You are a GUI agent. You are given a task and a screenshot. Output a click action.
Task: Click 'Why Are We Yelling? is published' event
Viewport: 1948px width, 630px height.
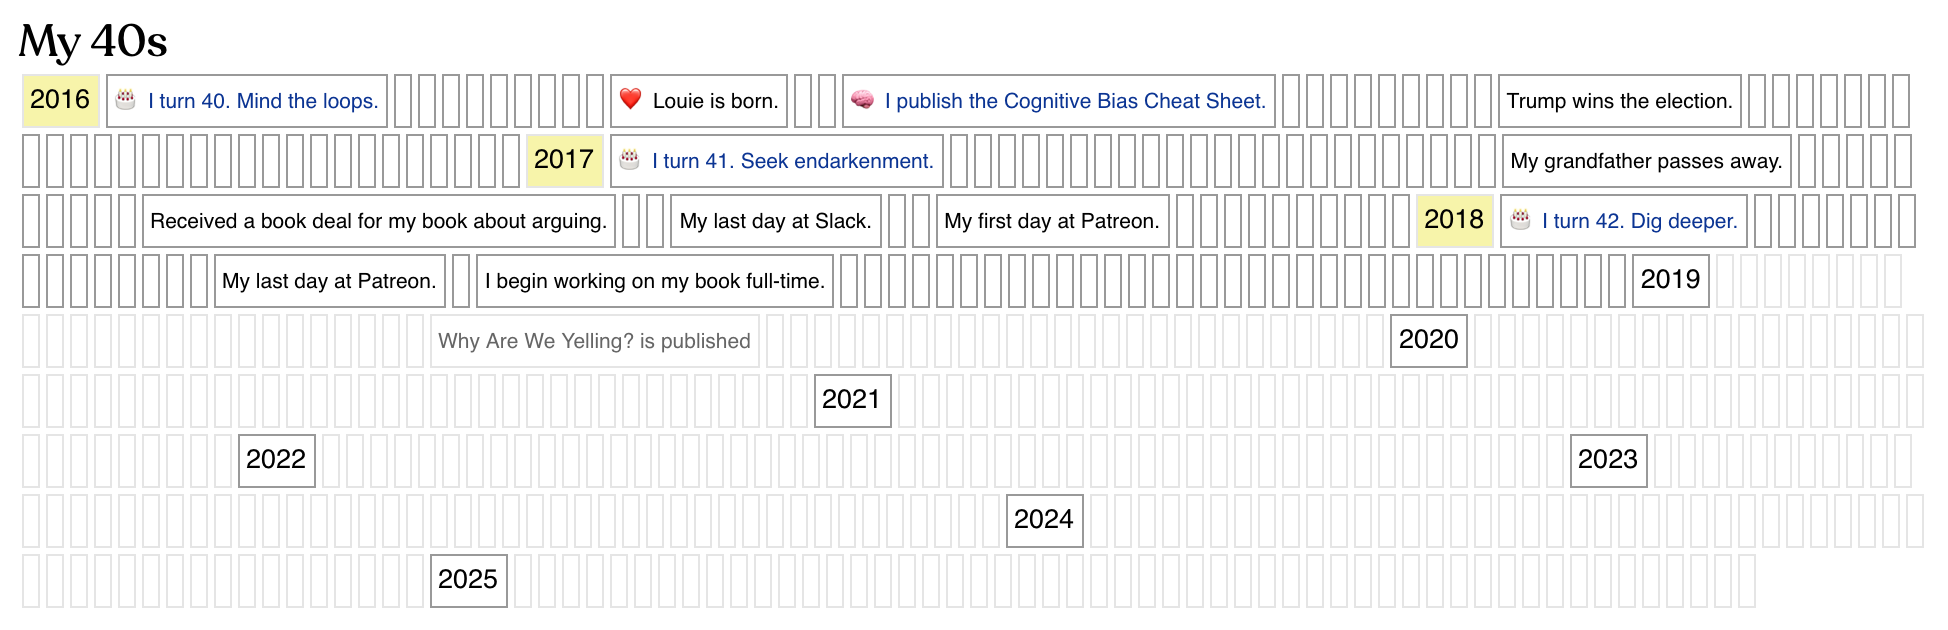(x=594, y=341)
